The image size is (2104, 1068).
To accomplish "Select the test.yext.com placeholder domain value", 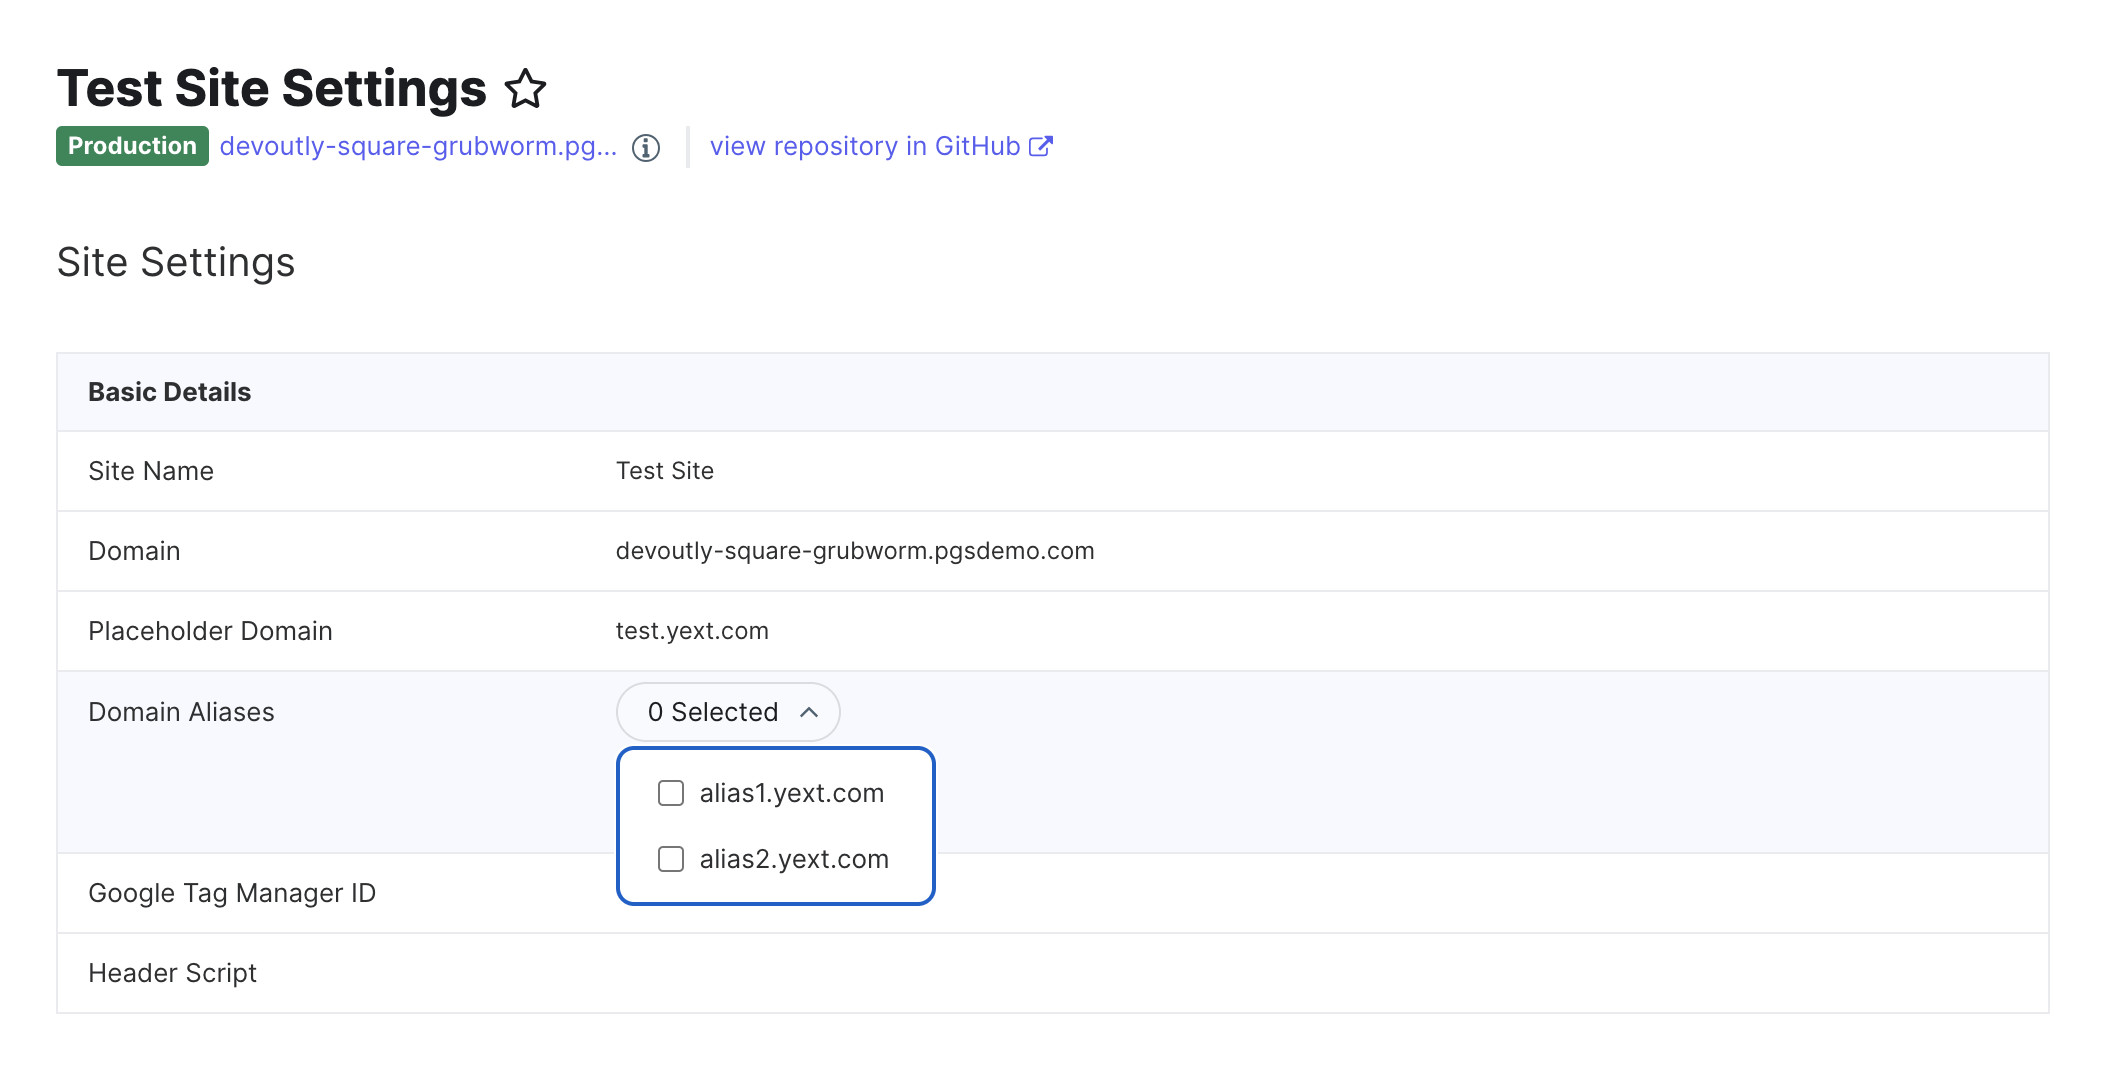I will click(692, 631).
